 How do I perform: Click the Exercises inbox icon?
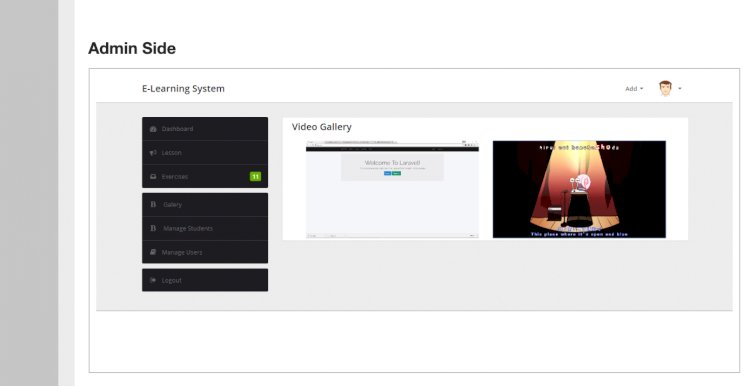click(x=153, y=176)
